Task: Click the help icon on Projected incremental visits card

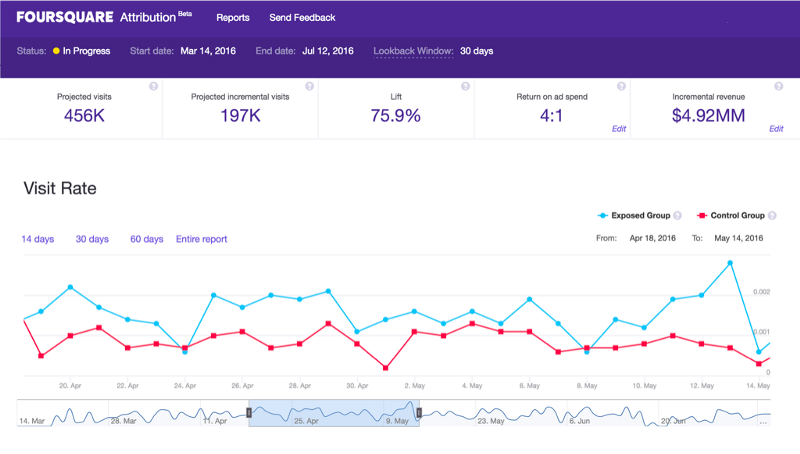Action: [x=309, y=86]
